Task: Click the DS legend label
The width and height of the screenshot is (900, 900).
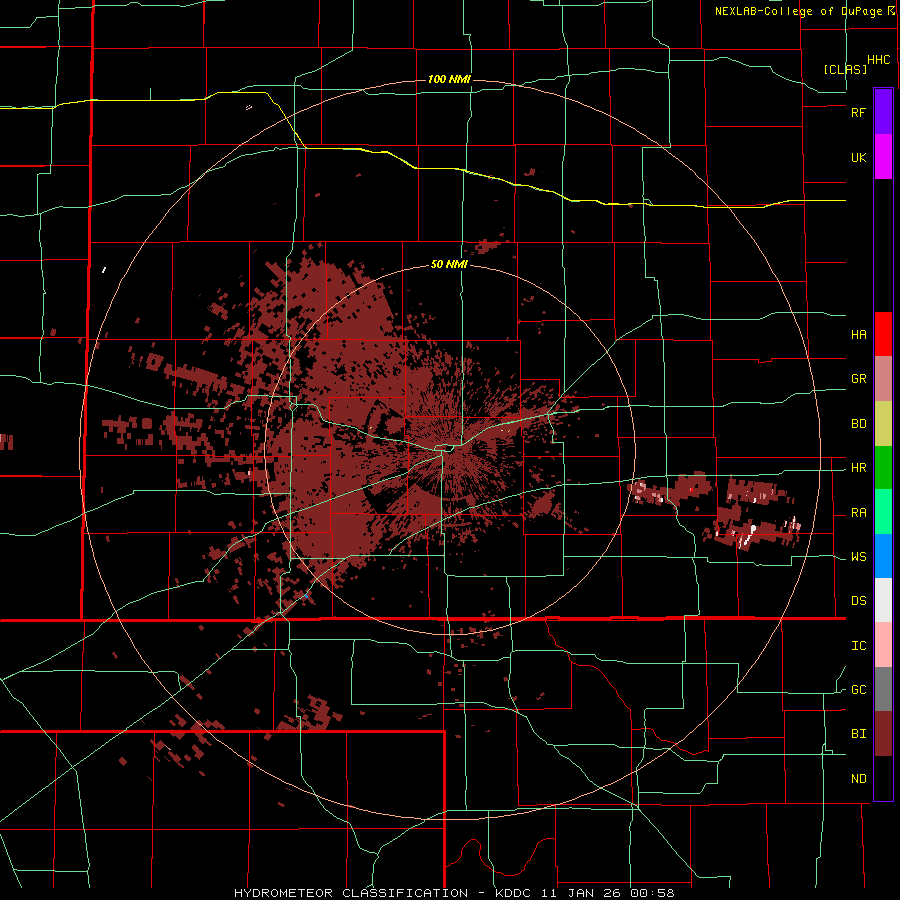Action: 858,601
